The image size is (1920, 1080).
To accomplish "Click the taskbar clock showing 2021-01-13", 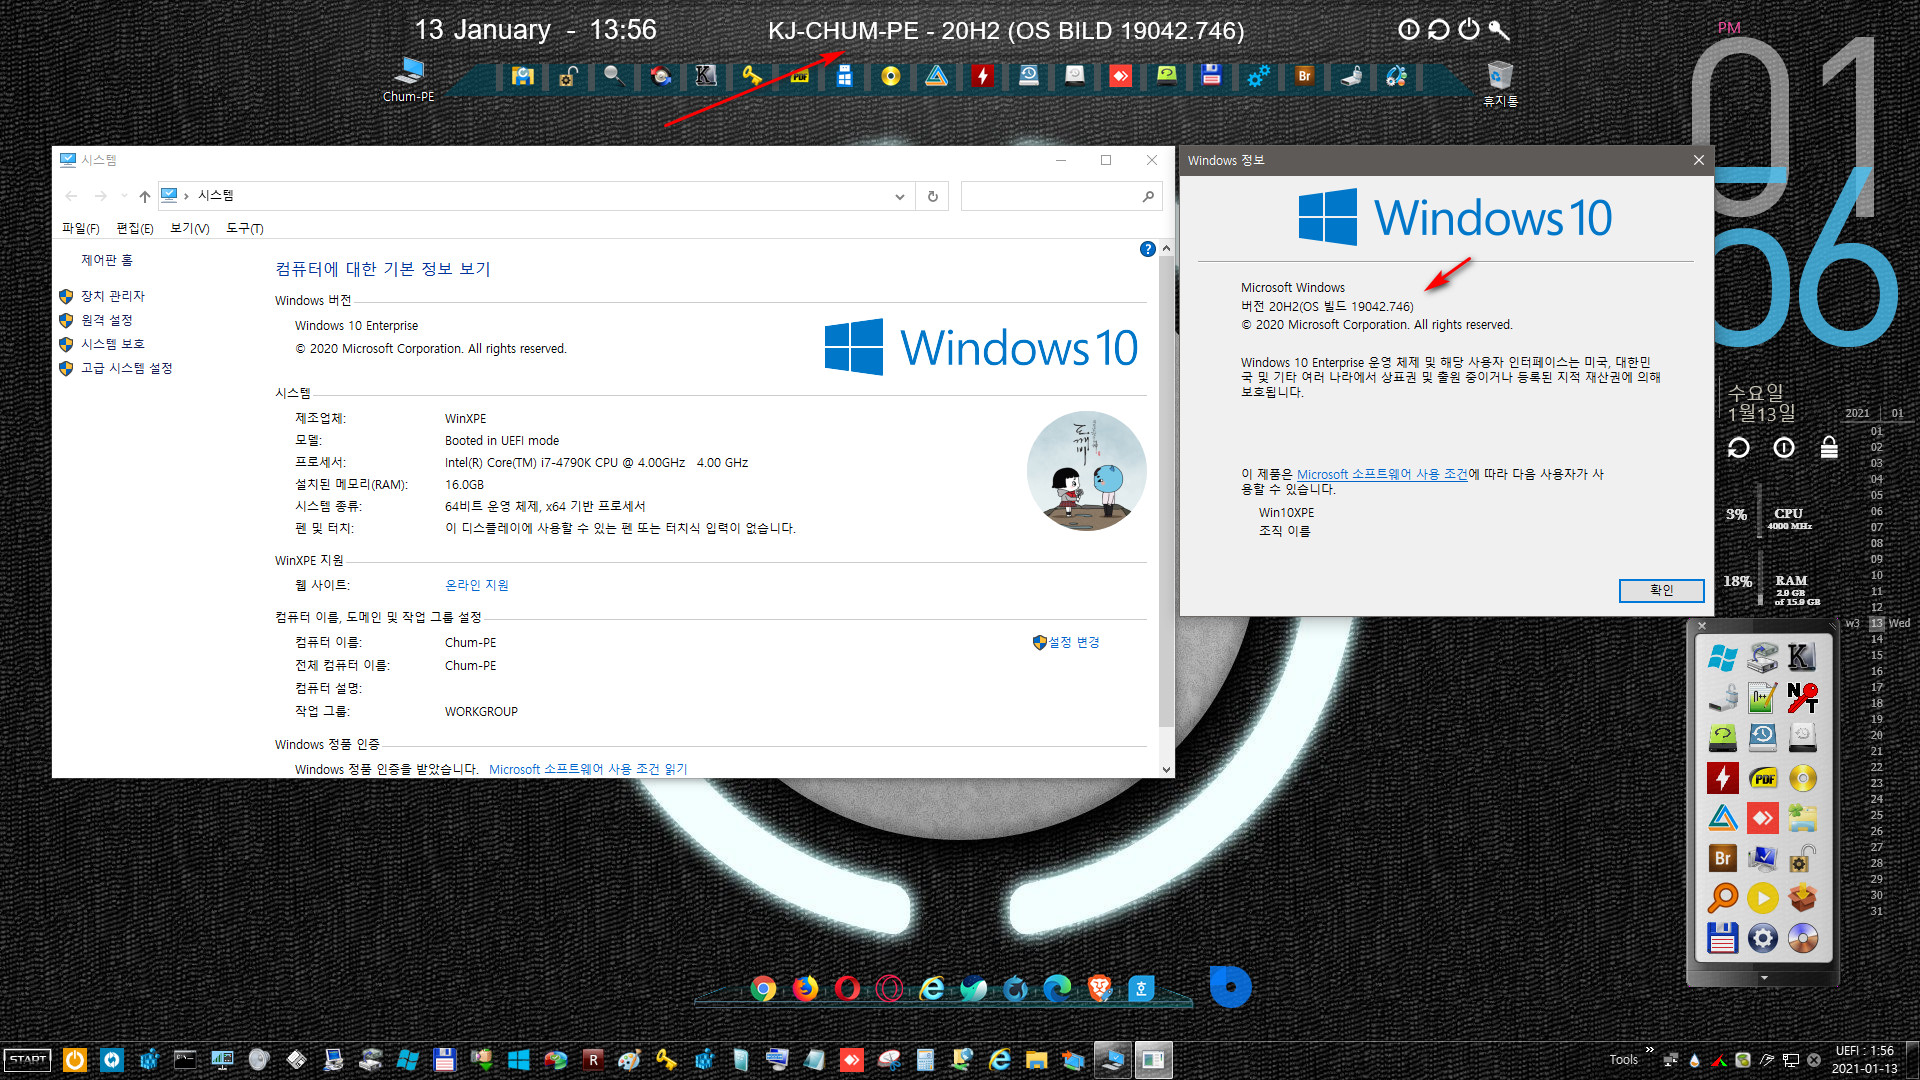I will coord(1864,1060).
